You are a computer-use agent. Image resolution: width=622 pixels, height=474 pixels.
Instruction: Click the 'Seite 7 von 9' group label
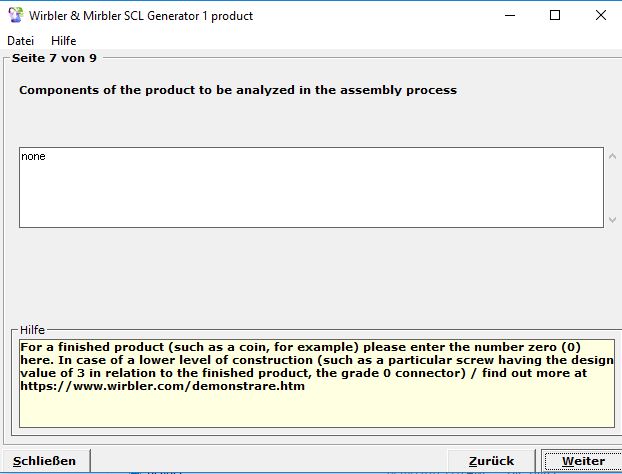[54, 58]
